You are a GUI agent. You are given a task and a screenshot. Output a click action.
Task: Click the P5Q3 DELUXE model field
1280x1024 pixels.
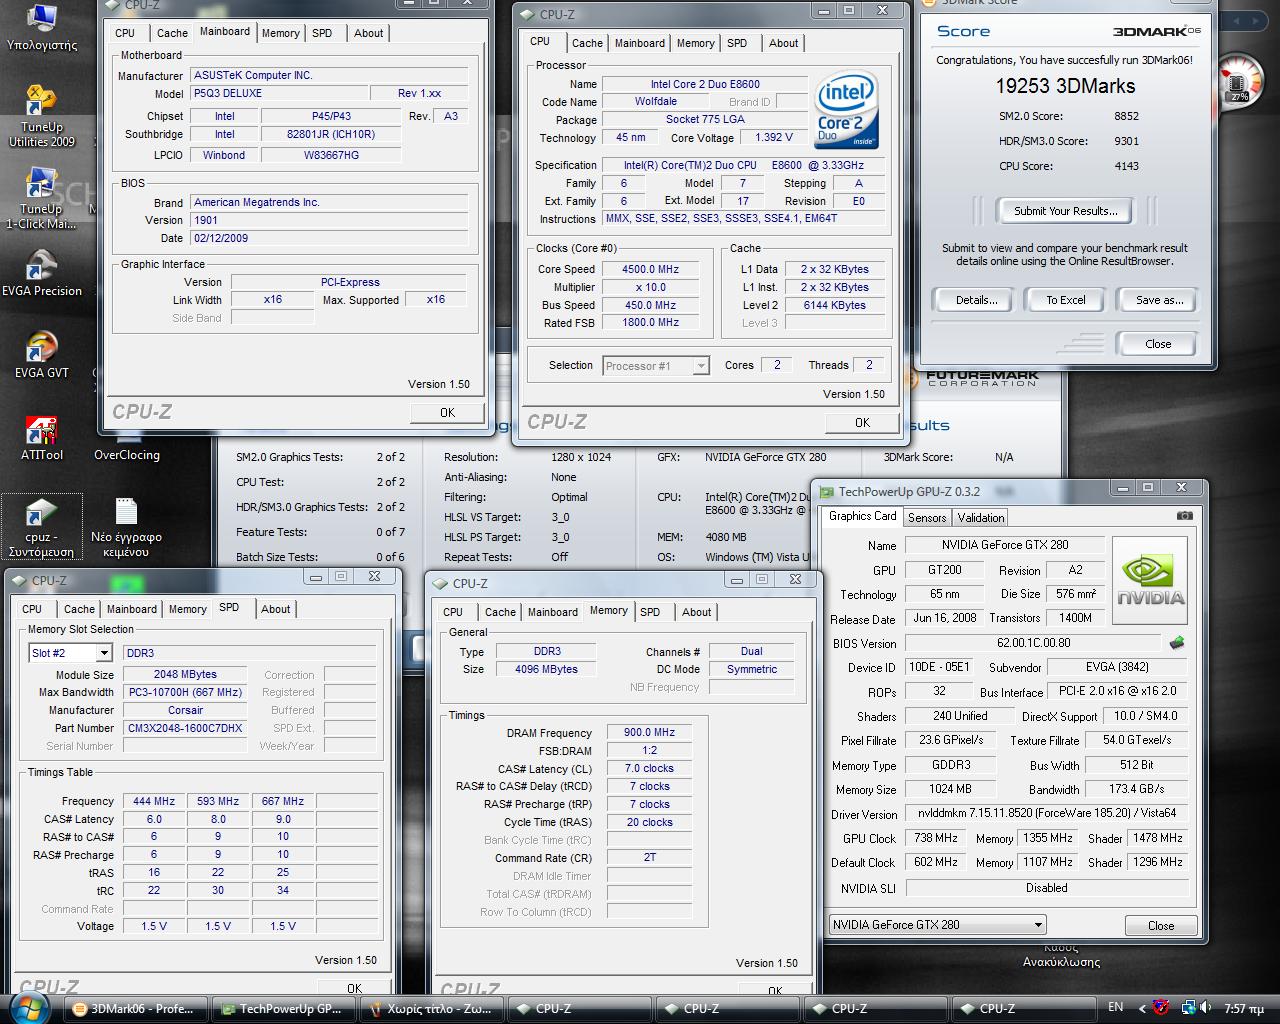click(x=279, y=93)
